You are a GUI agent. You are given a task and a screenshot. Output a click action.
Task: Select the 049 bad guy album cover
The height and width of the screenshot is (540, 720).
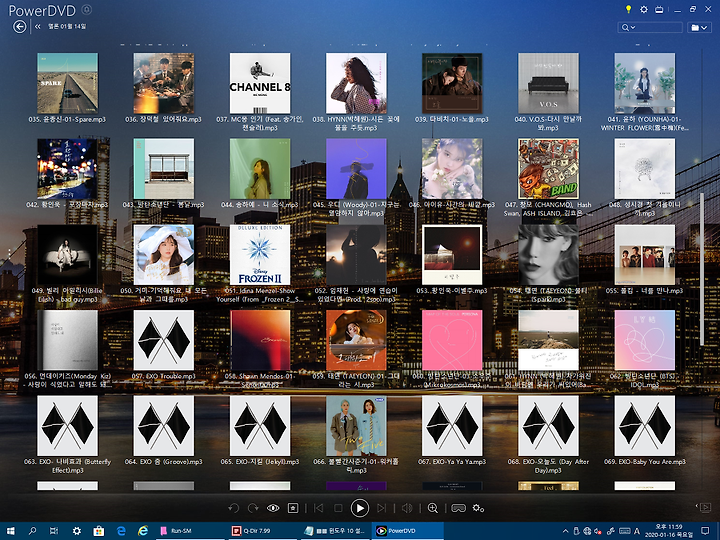coord(68,255)
